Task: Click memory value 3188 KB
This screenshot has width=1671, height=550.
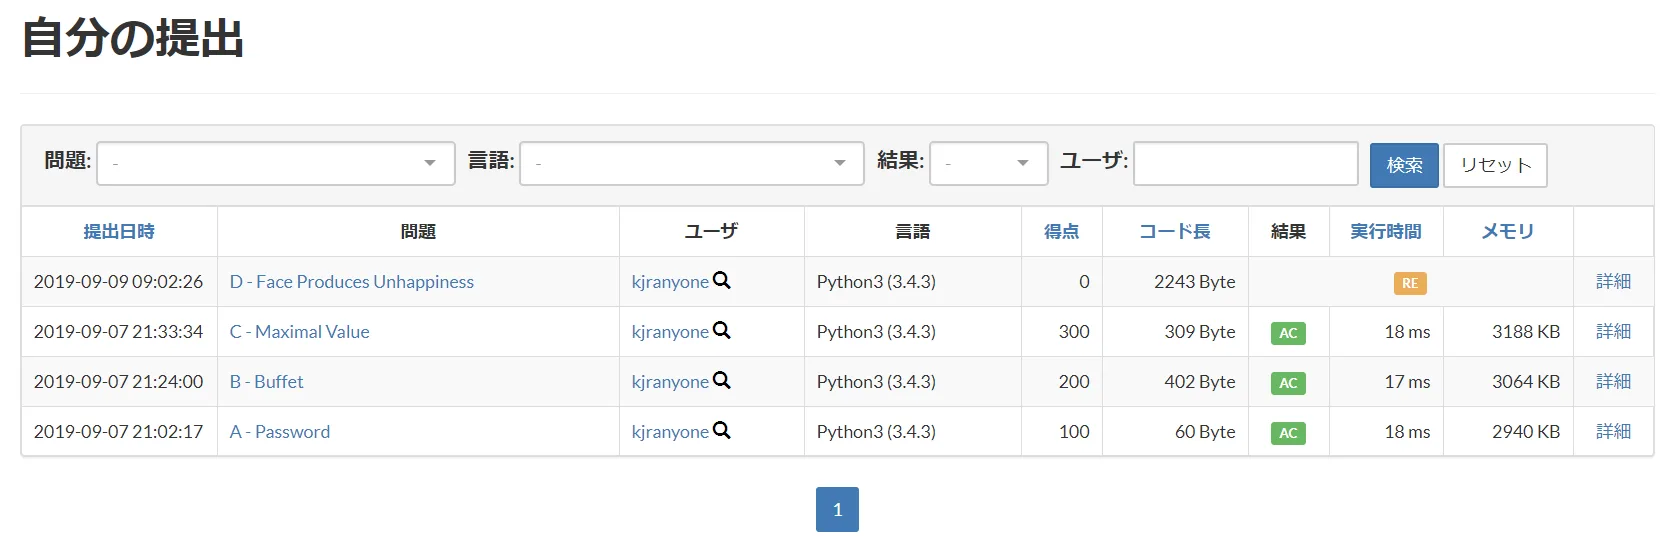Action: tap(1526, 332)
